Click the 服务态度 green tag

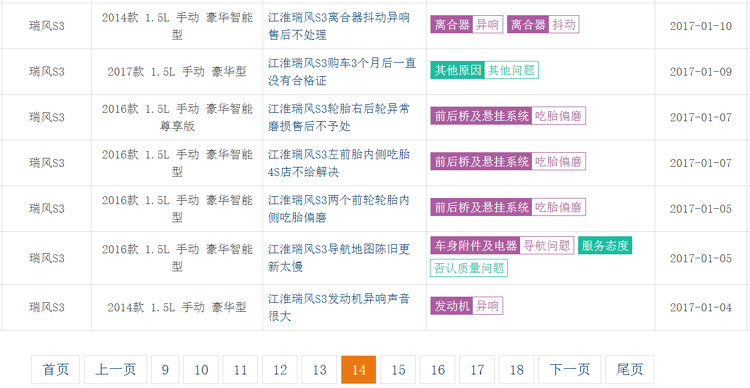pos(605,245)
